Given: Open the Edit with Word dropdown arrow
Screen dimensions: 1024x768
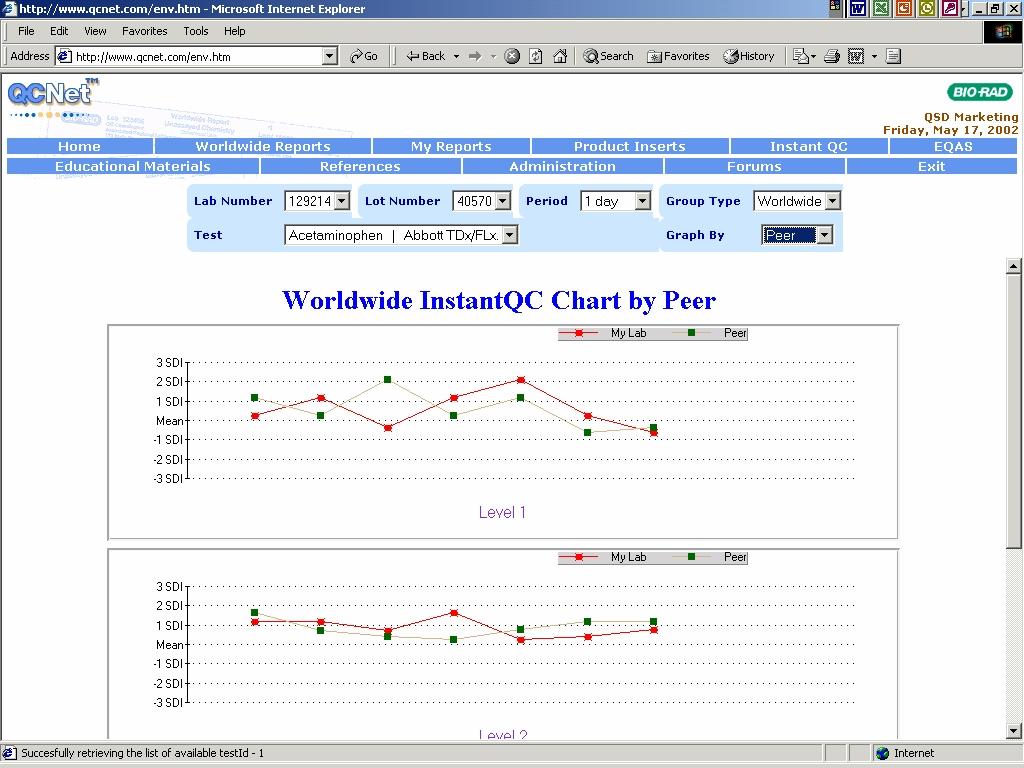Looking at the screenshot, I should pyautogui.click(x=874, y=56).
